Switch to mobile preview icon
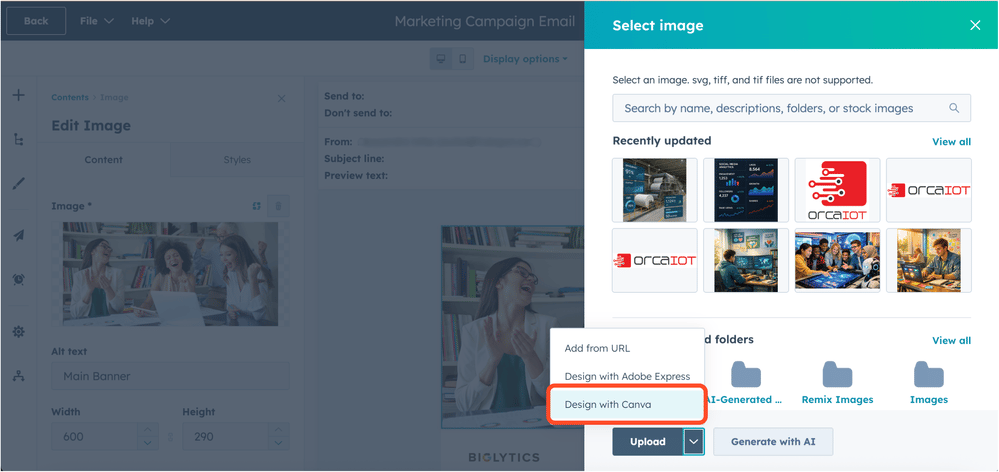999x472 pixels. 463,59
